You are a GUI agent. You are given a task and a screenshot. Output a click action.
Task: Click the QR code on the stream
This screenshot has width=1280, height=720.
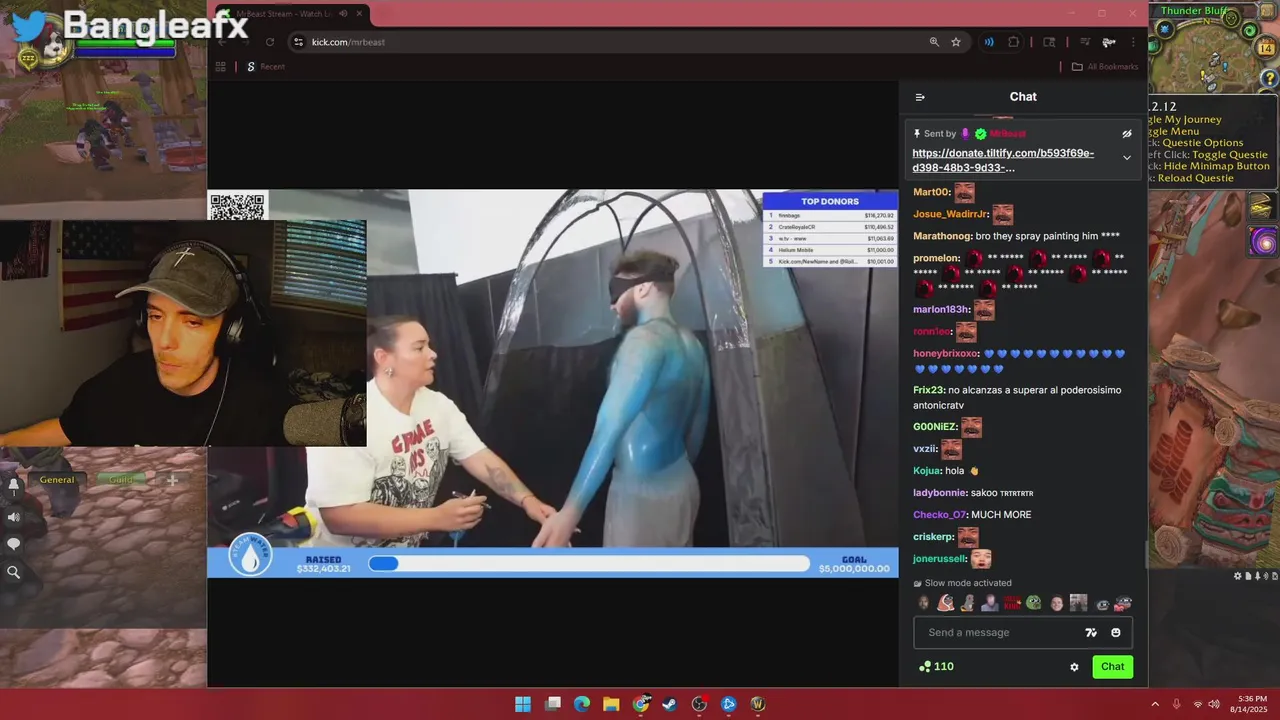point(238,207)
